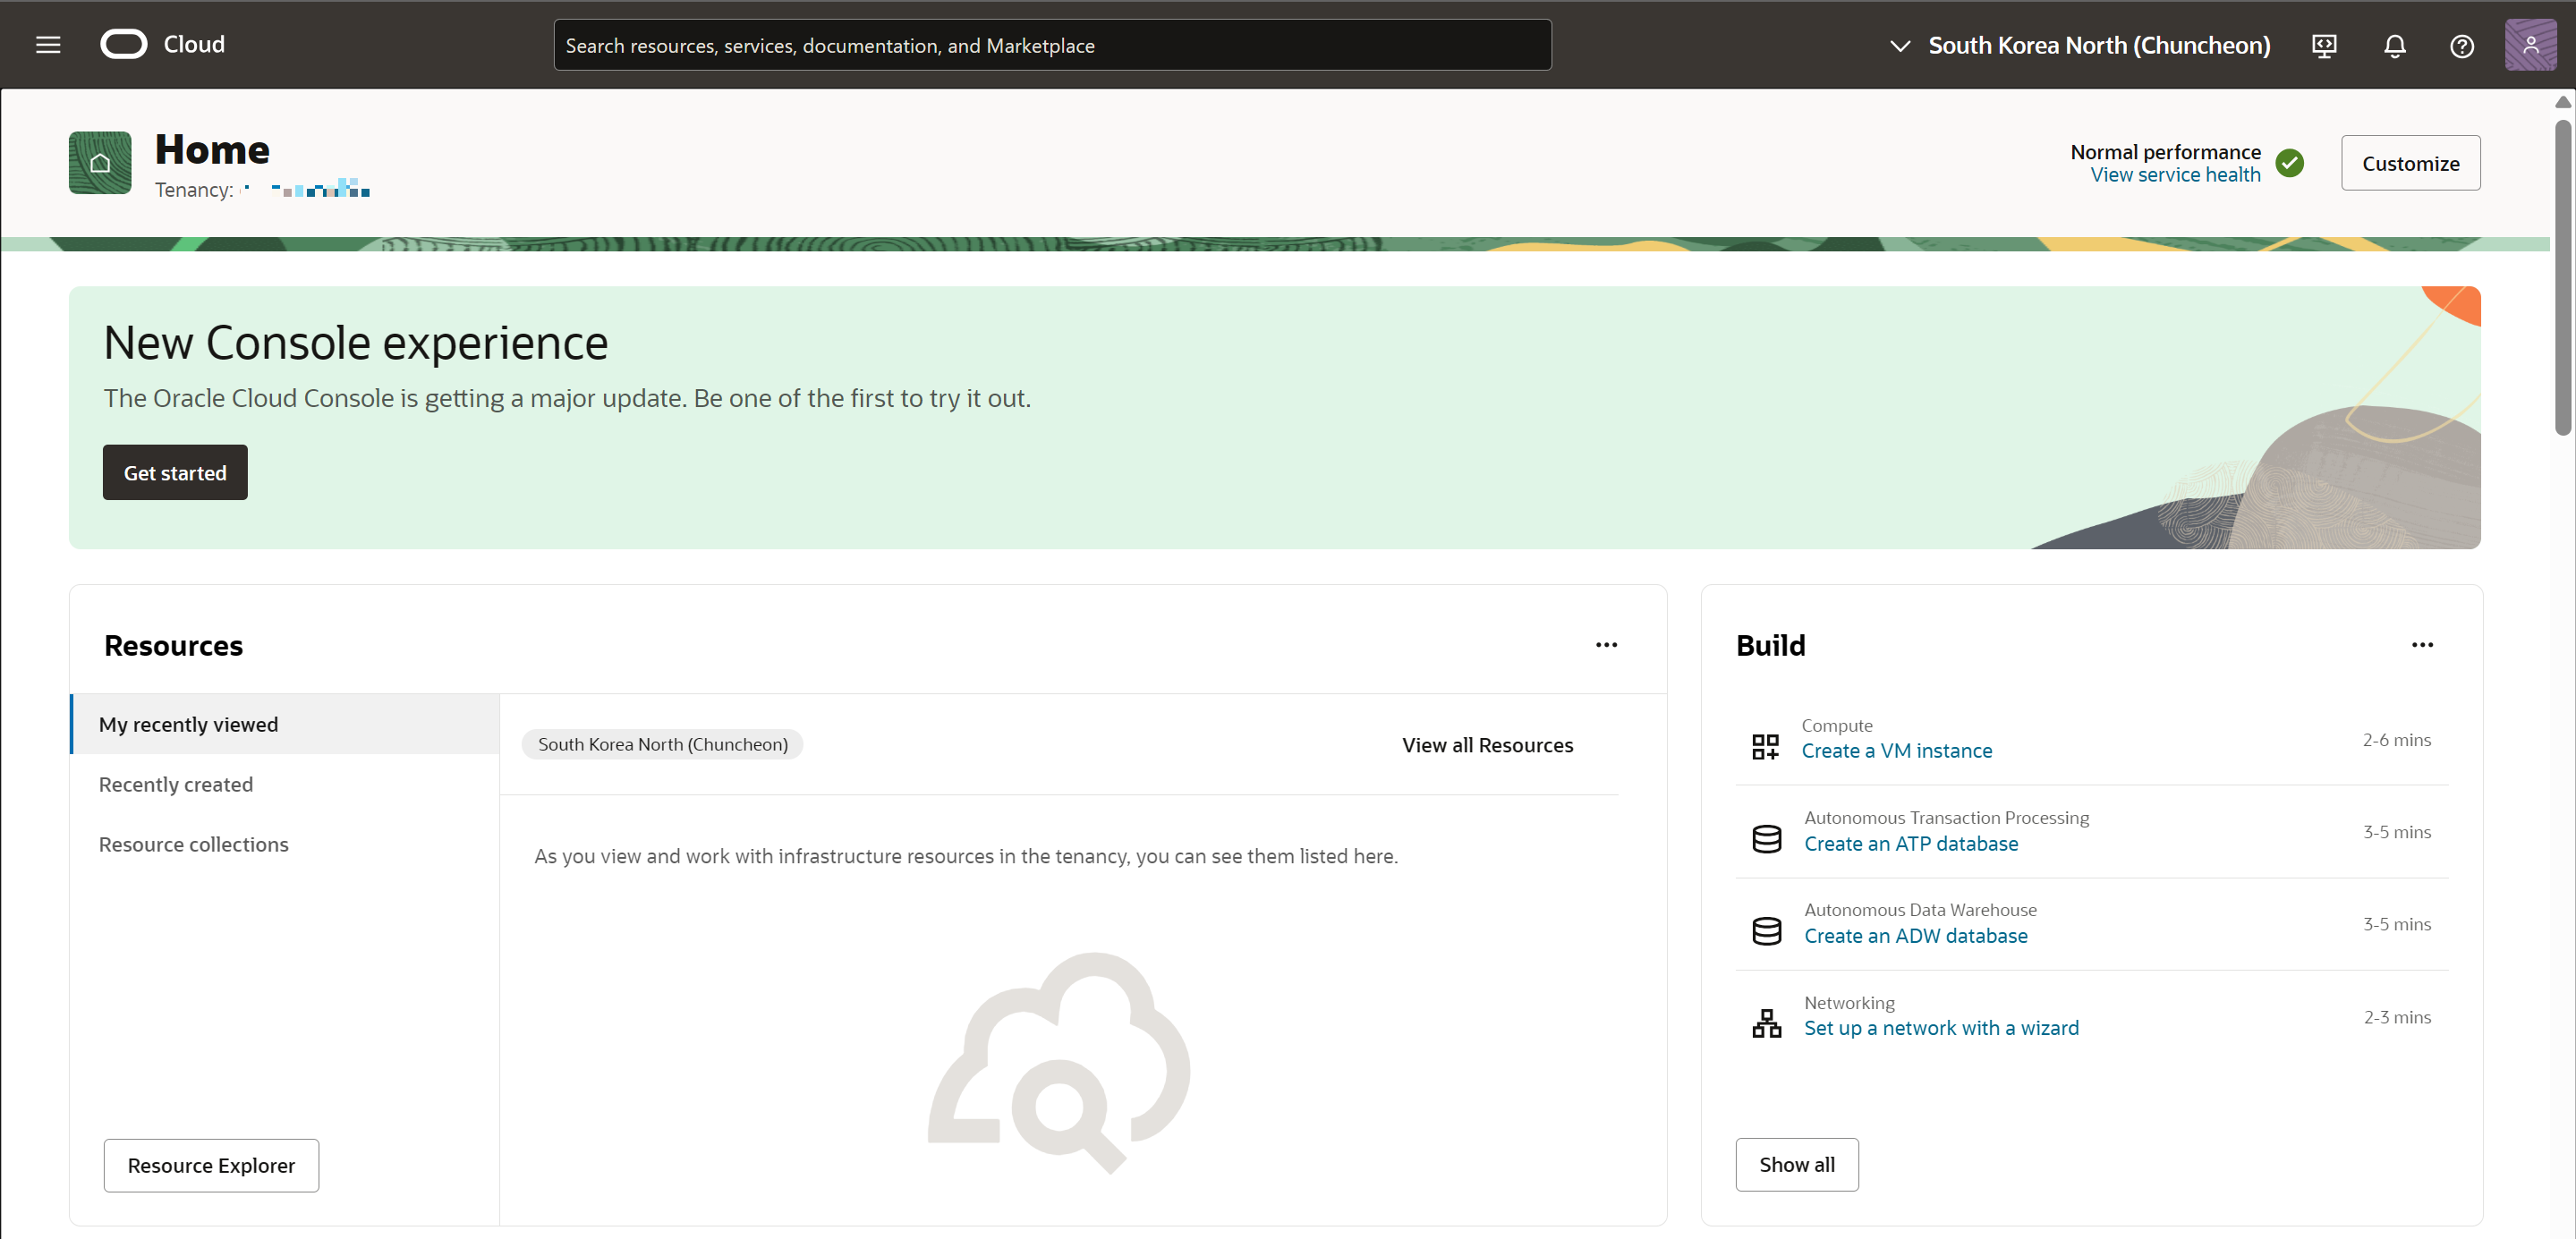Open Cloud Shell developer tools icon
This screenshot has width=2576, height=1239.
click(x=2325, y=45)
